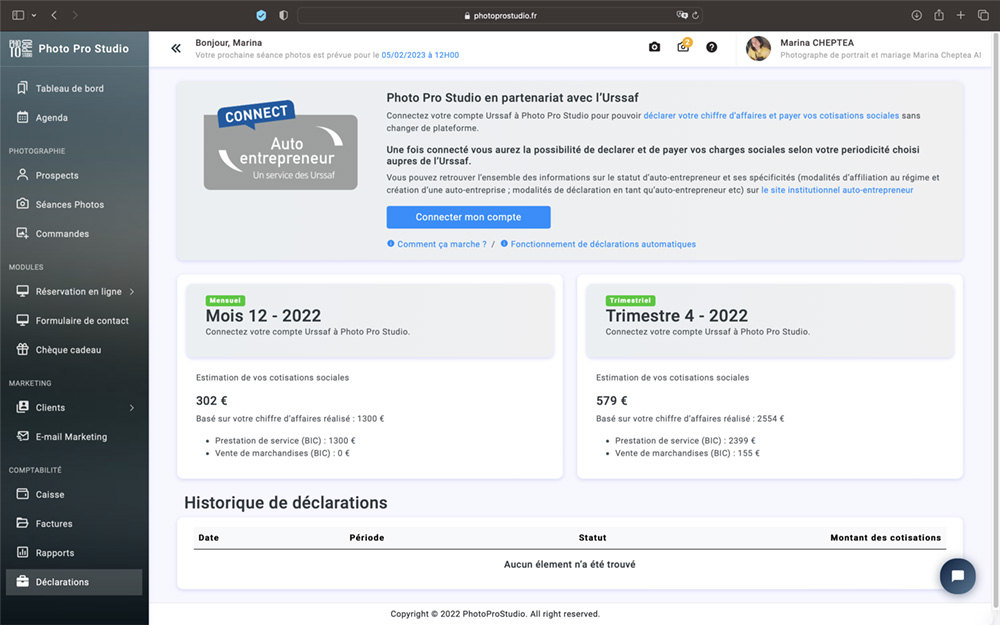This screenshot has width=1000, height=625.
Task: Open the chat bubble widget
Action: (x=957, y=576)
